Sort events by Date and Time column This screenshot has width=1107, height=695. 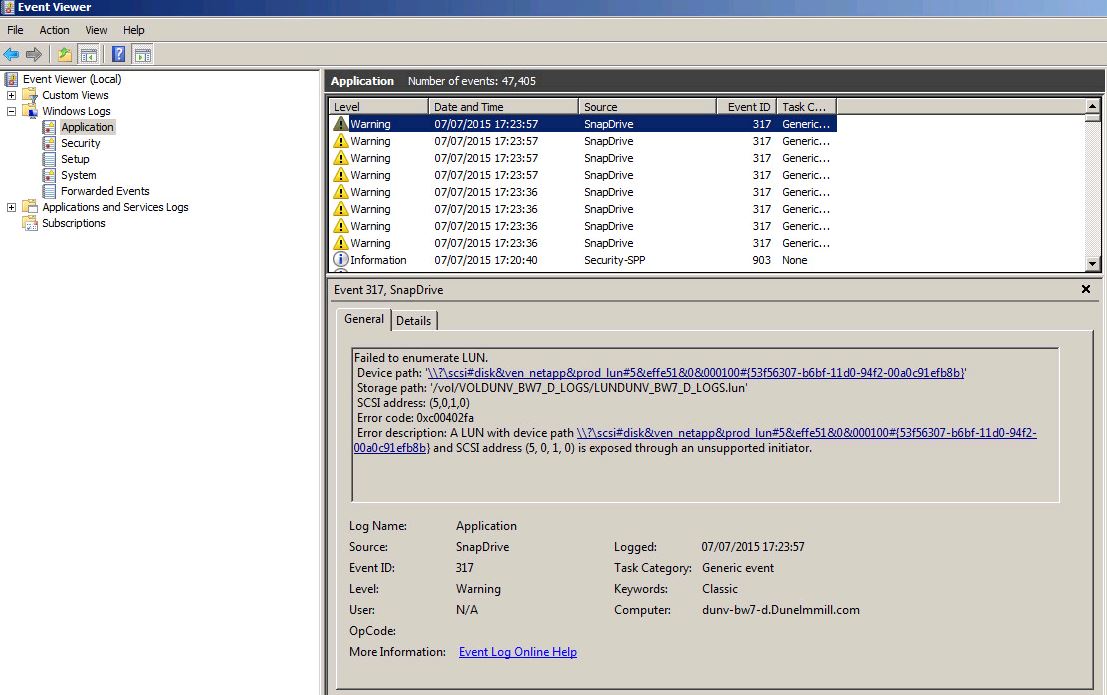(503, 107)
